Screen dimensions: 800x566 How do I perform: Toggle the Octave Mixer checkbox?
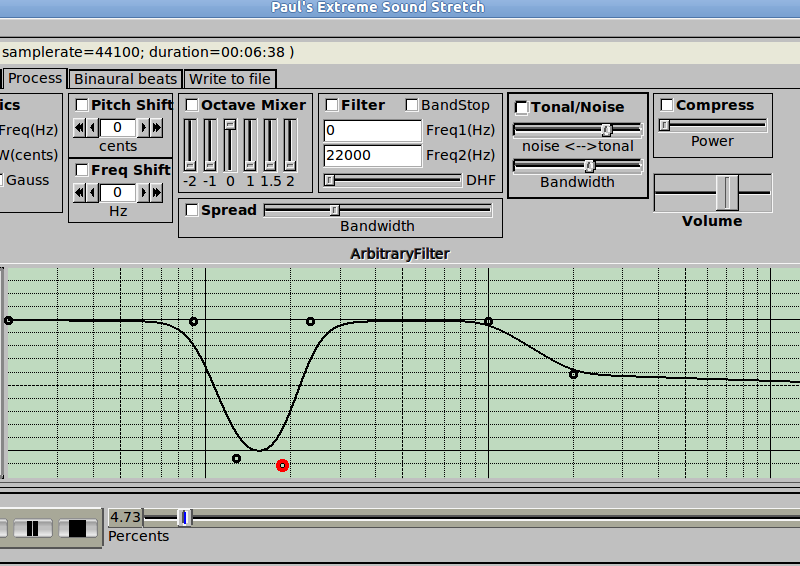coord(192,105)
